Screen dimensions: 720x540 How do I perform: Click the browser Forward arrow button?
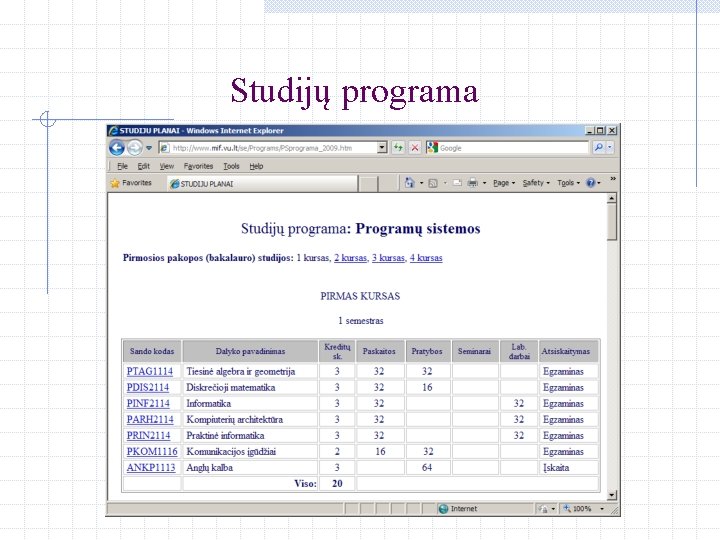135,148
